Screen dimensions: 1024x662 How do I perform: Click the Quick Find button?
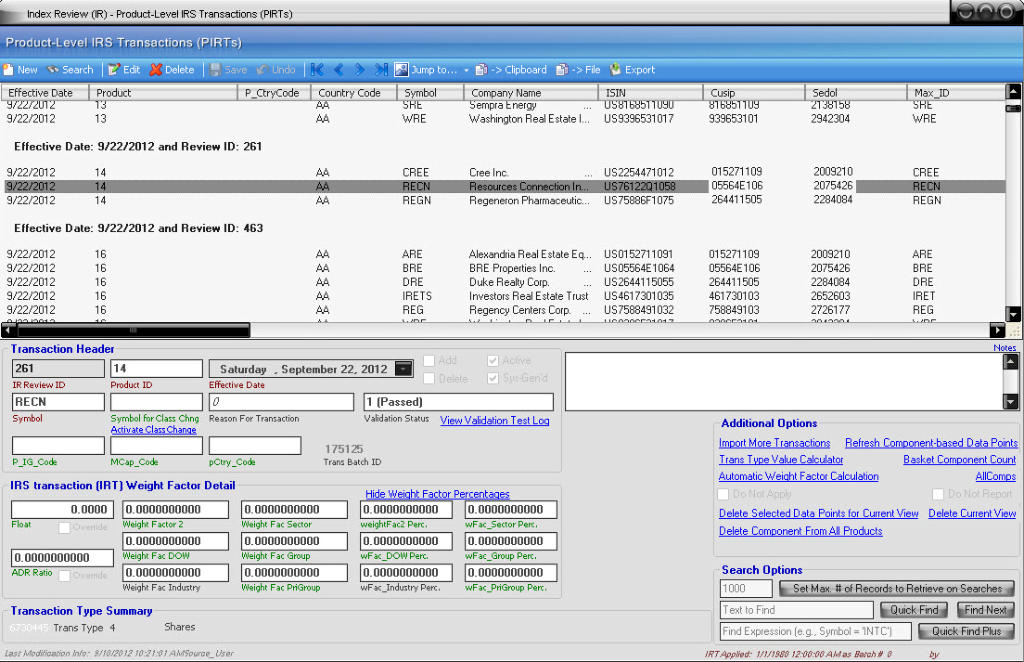[914, 610]
